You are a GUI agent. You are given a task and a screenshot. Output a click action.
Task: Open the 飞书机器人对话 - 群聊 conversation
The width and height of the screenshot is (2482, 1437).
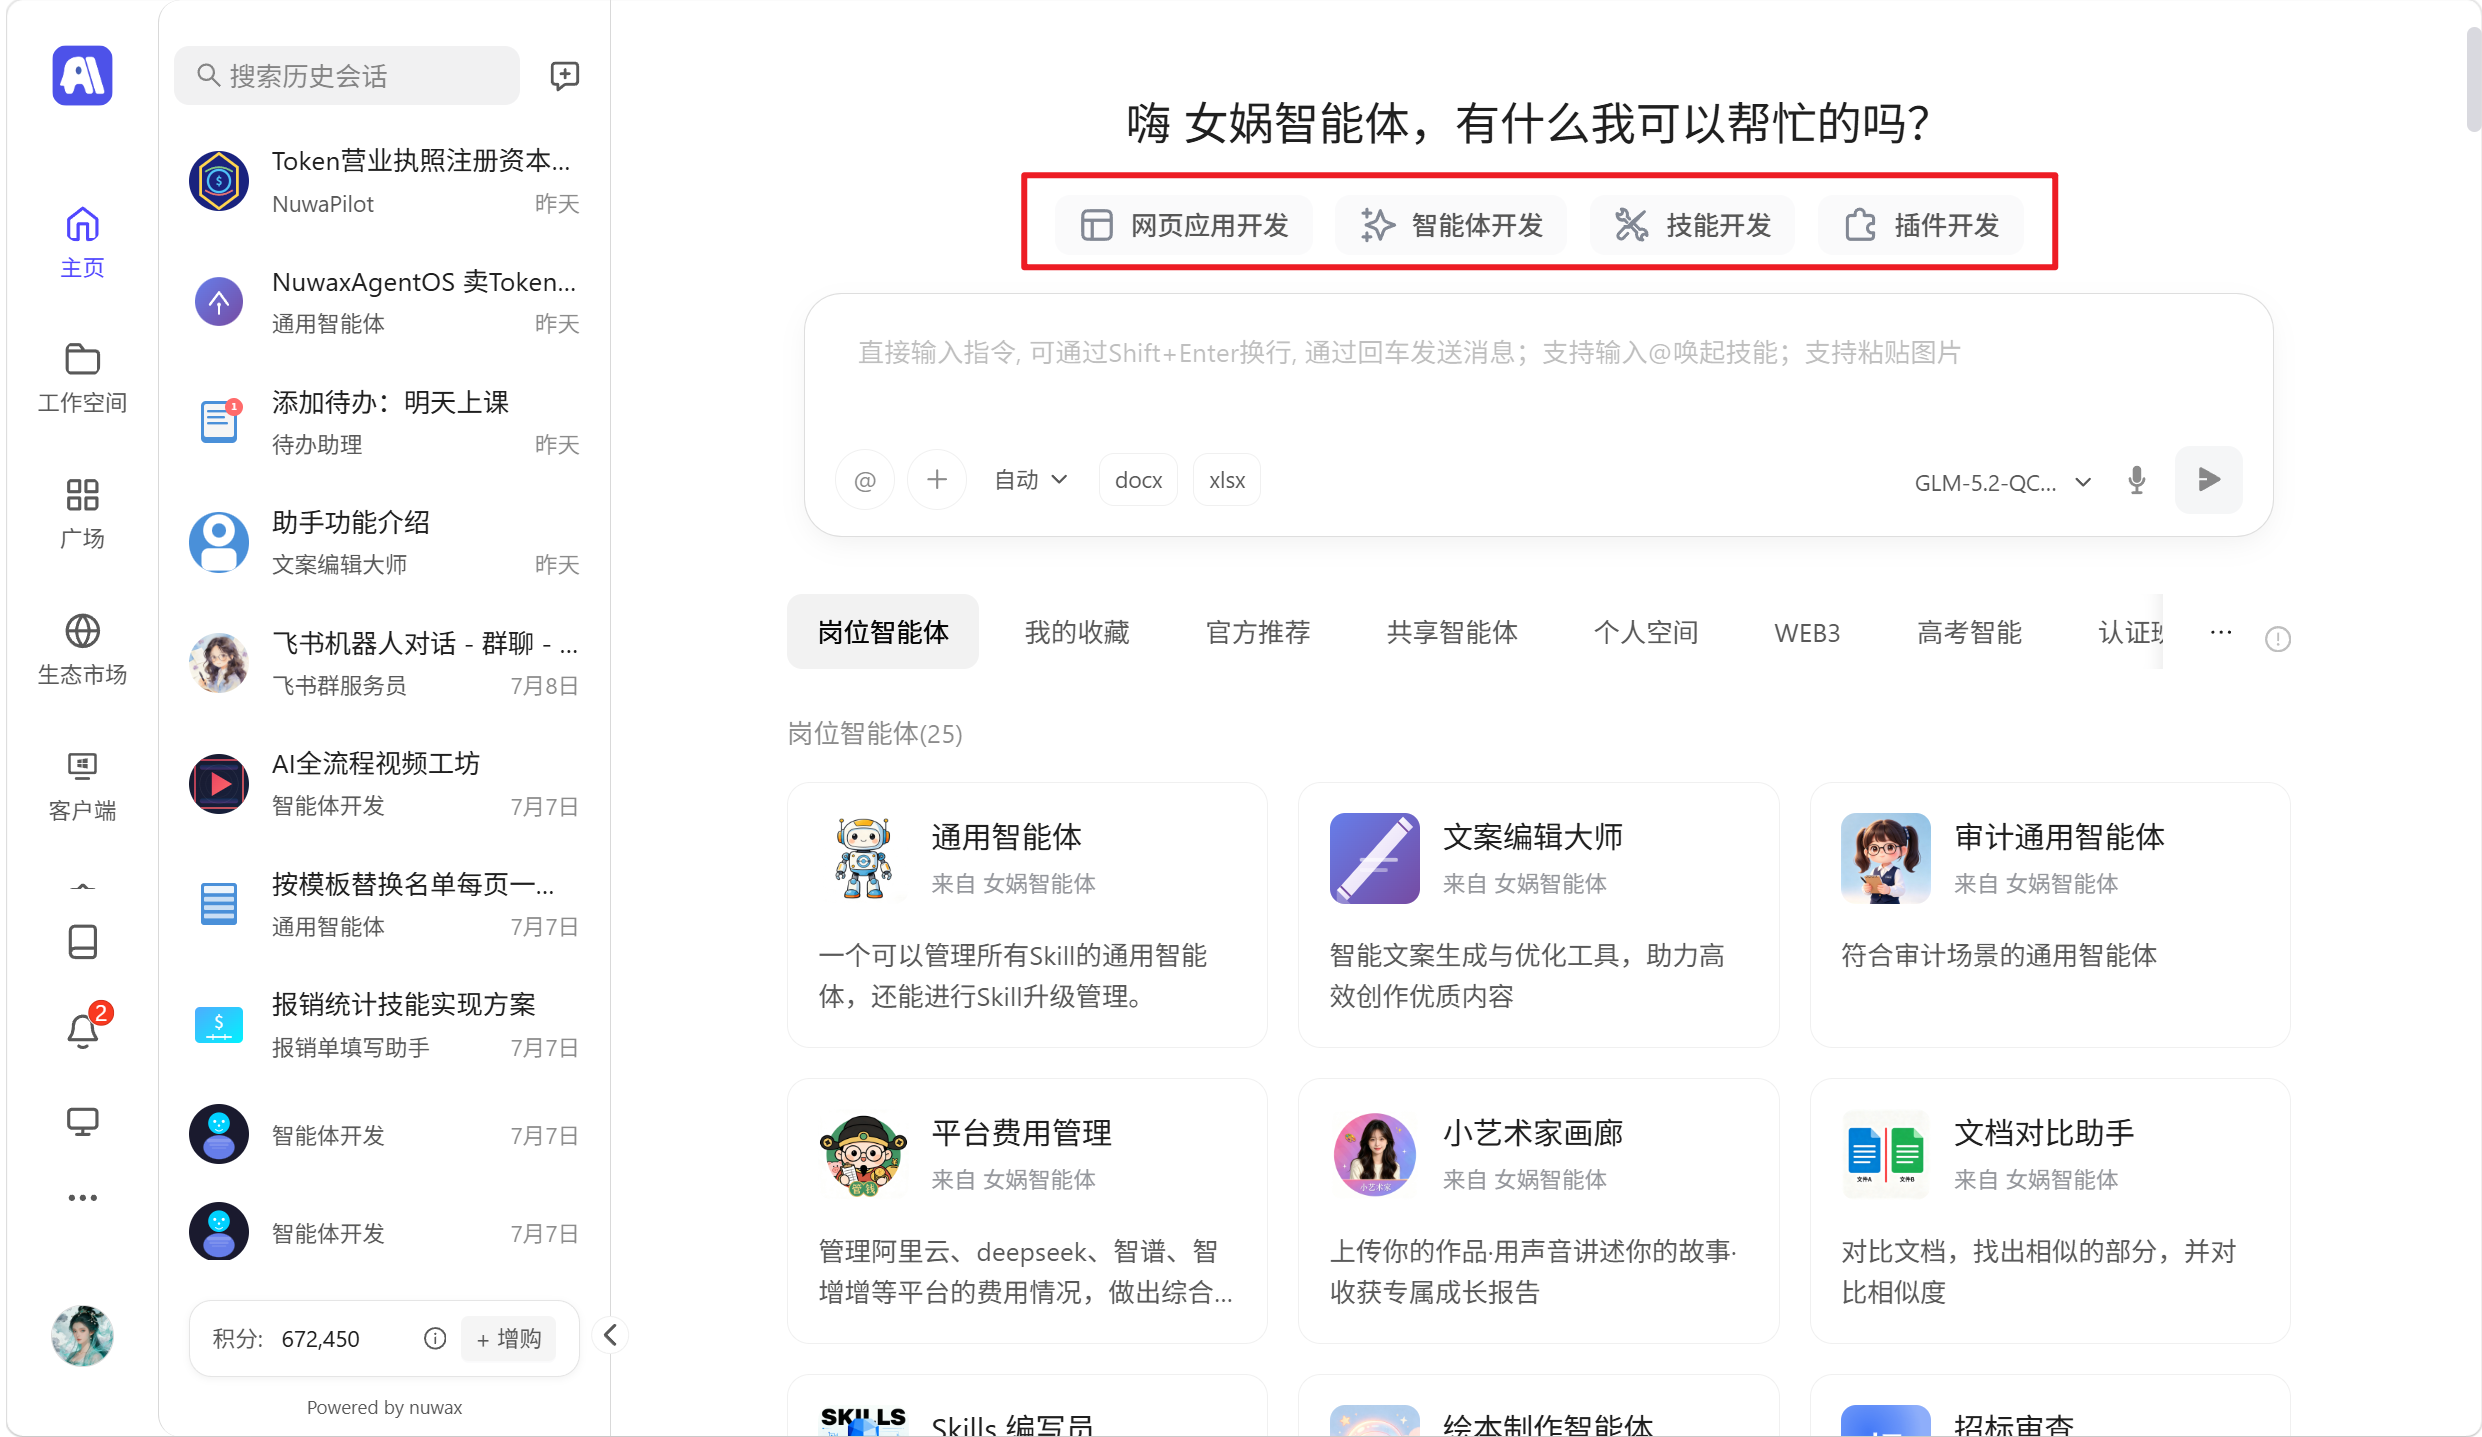pyautogui.click(x=384, y=663)
